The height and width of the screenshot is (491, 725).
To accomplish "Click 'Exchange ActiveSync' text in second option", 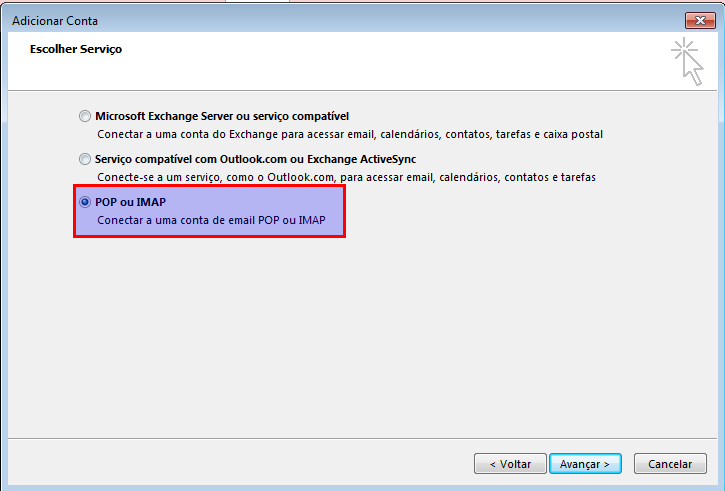I will (x=362, y=159).
